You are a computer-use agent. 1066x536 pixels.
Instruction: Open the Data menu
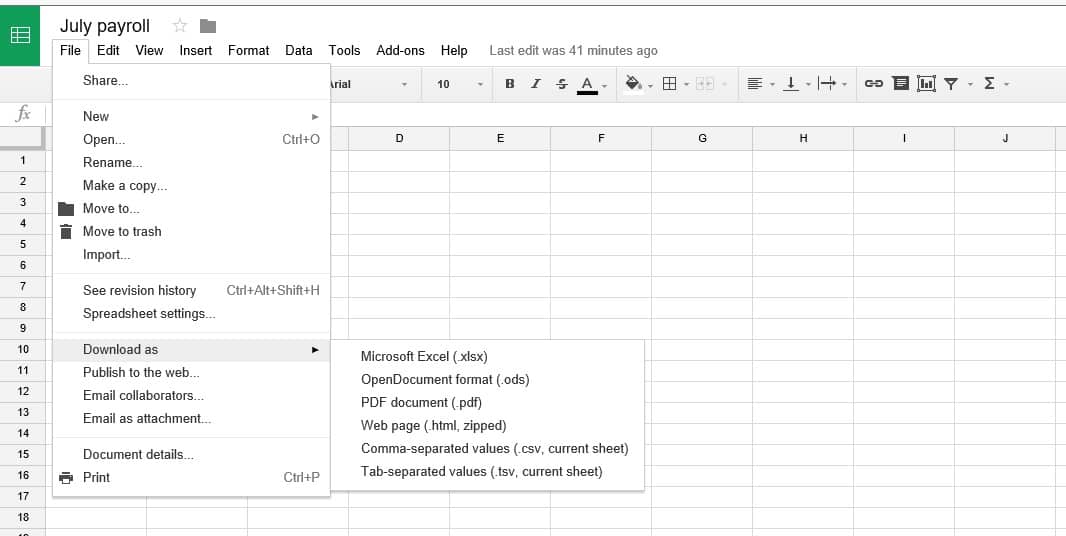point(298,50)
